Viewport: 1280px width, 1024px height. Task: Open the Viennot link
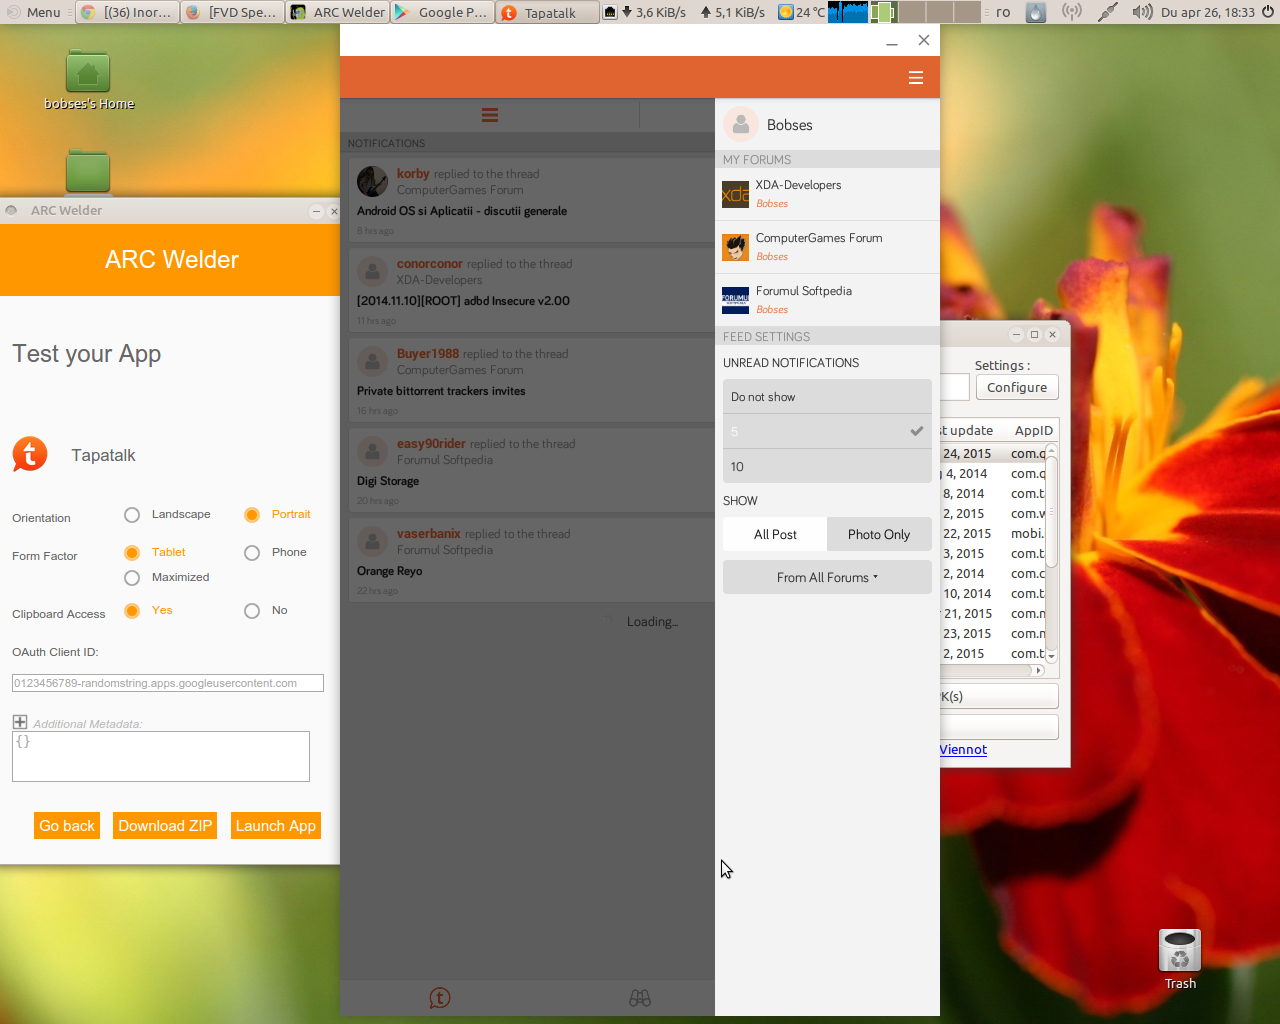pos(963,749)
